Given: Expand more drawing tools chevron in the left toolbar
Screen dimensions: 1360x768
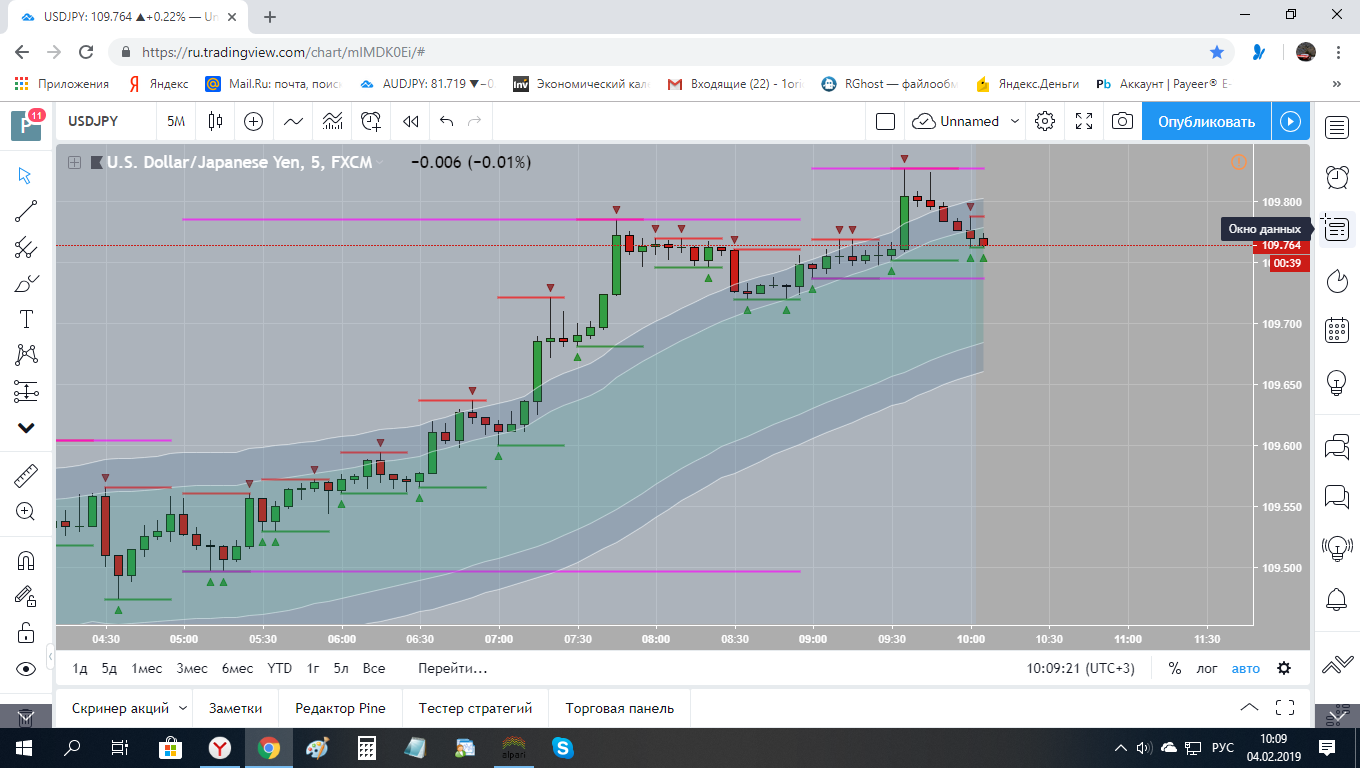Looking at the screenshot, I should pos(26,428).
